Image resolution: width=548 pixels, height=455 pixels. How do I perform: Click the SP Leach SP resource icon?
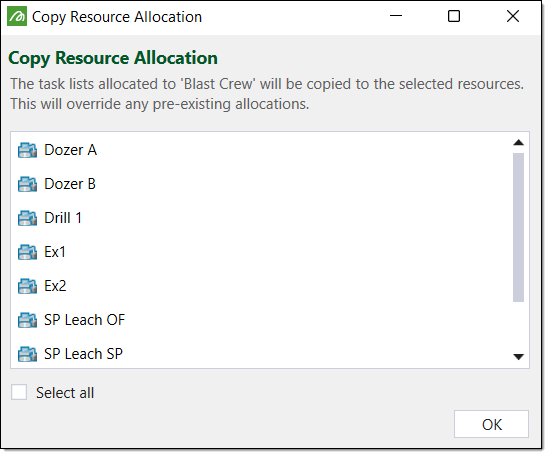[x=27, y=354]
